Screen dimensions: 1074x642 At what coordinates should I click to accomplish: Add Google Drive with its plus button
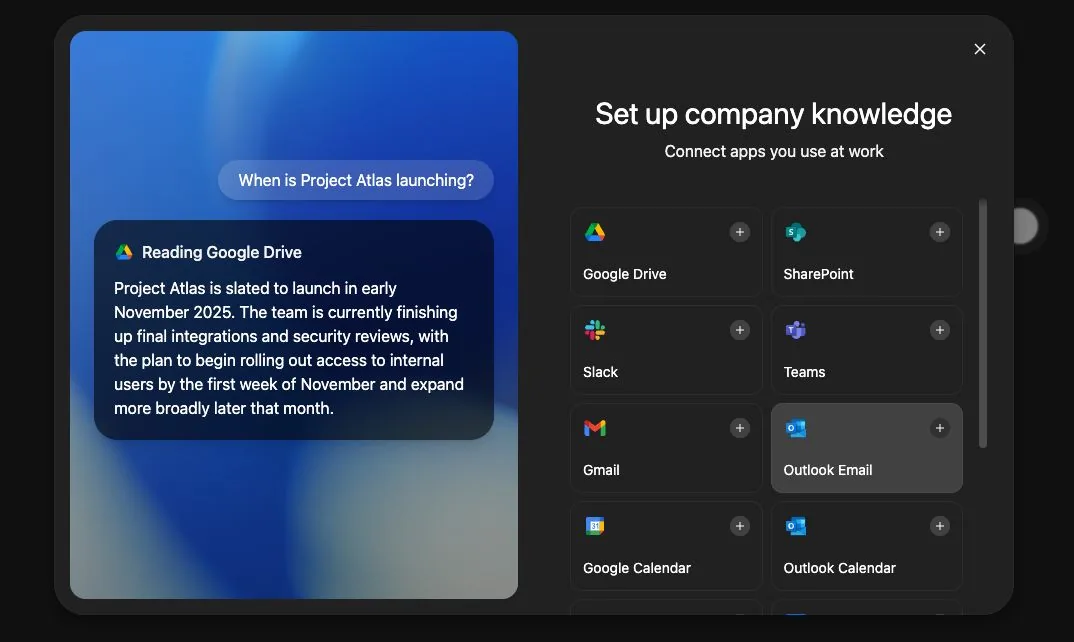739,232
